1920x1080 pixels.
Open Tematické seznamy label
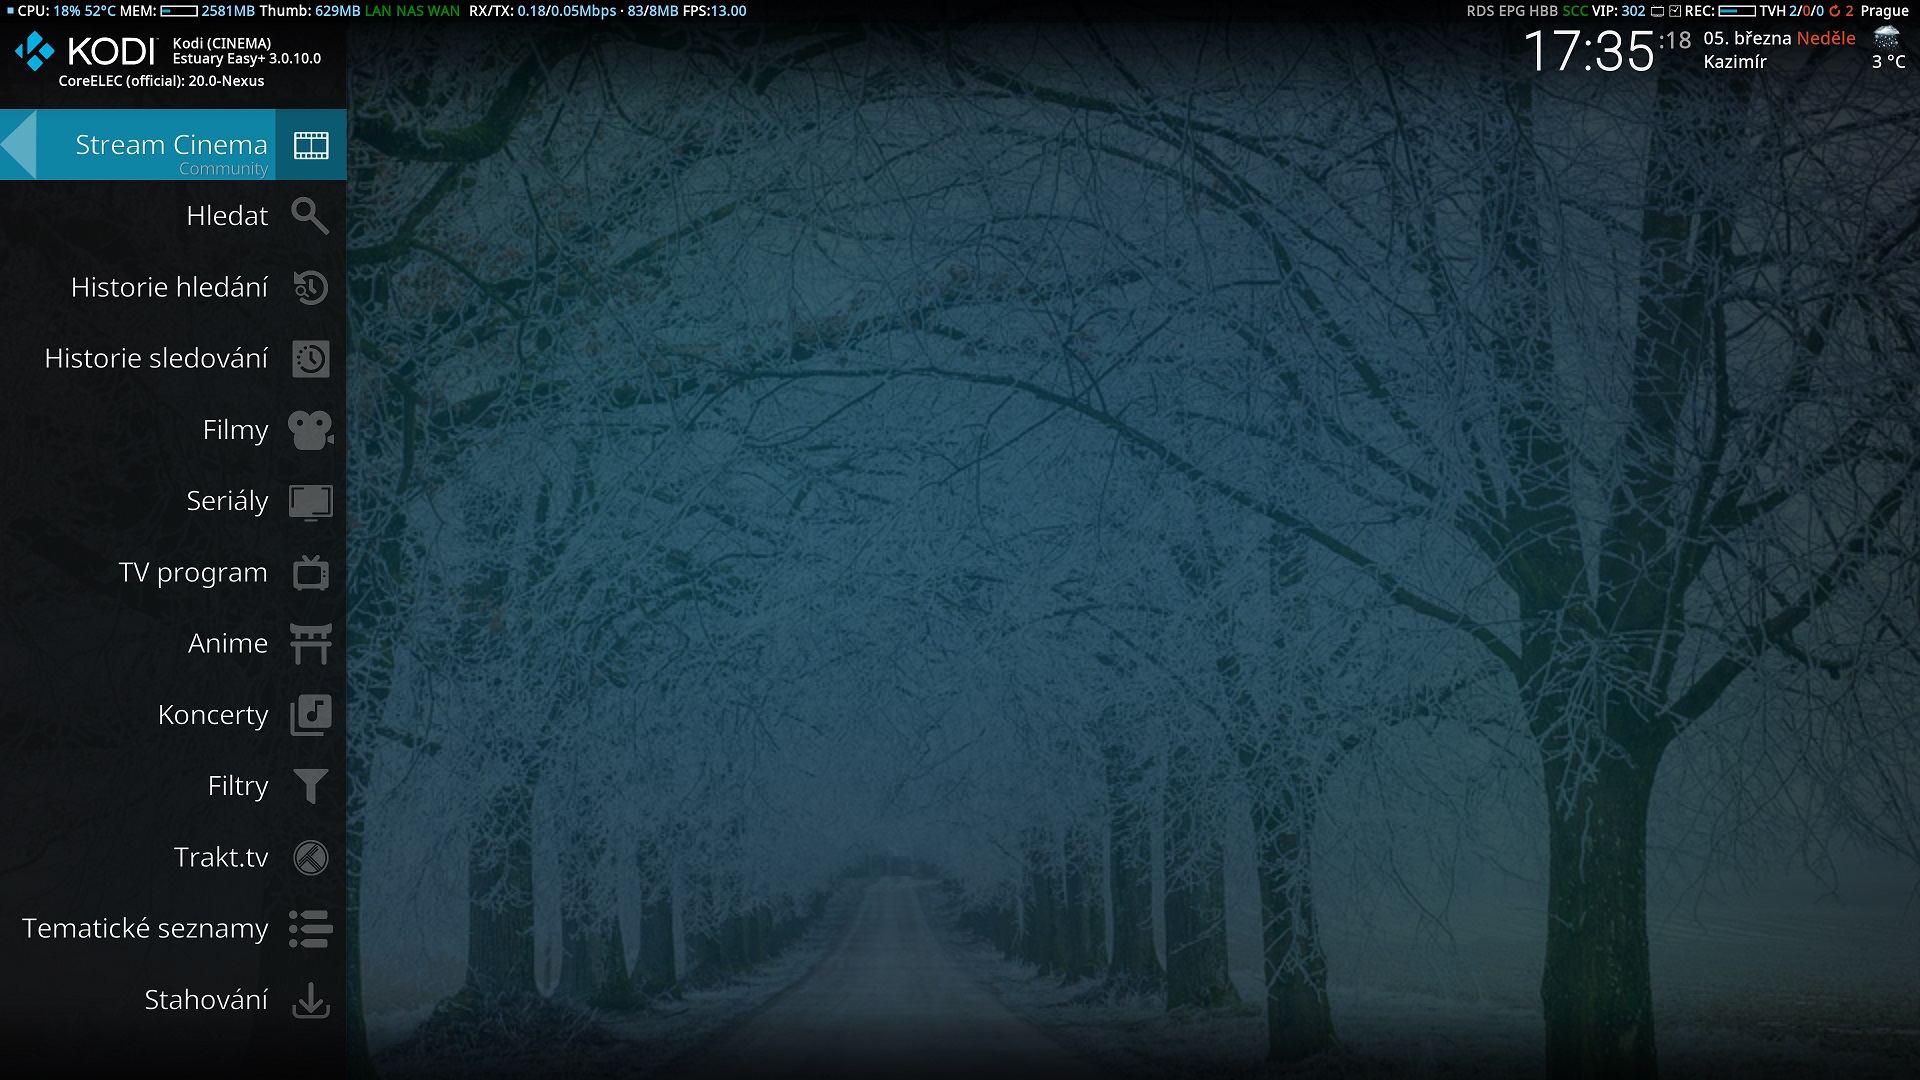(145, 929)
